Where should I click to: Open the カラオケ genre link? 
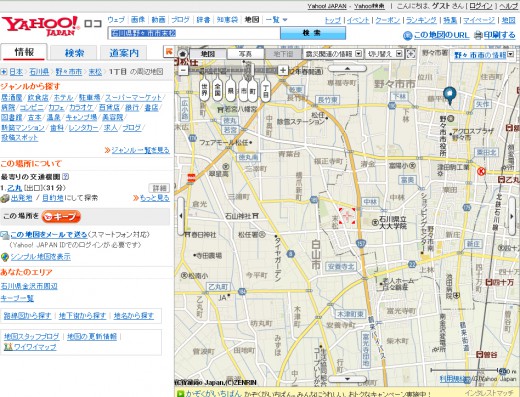[x=82, y=108]
